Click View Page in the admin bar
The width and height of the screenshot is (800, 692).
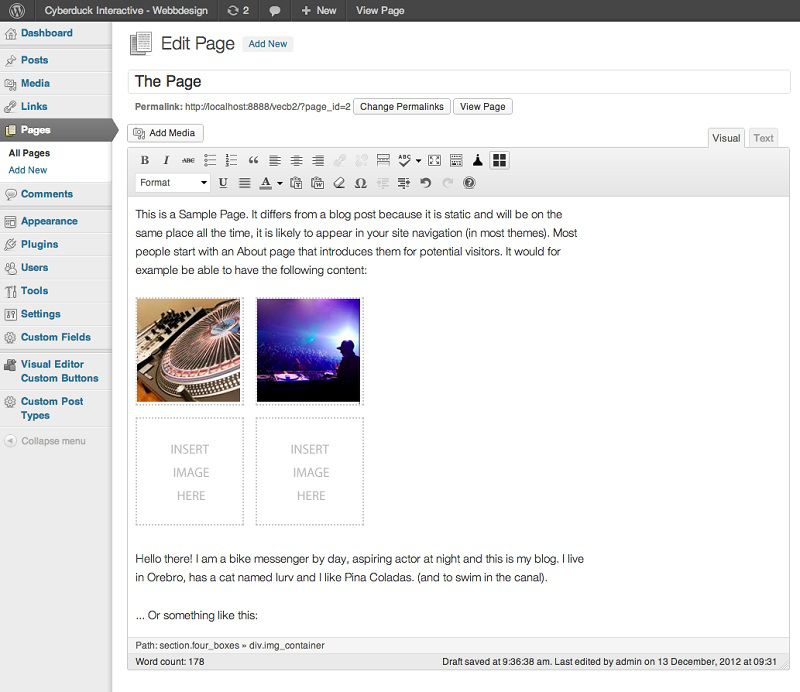point(380,10)
